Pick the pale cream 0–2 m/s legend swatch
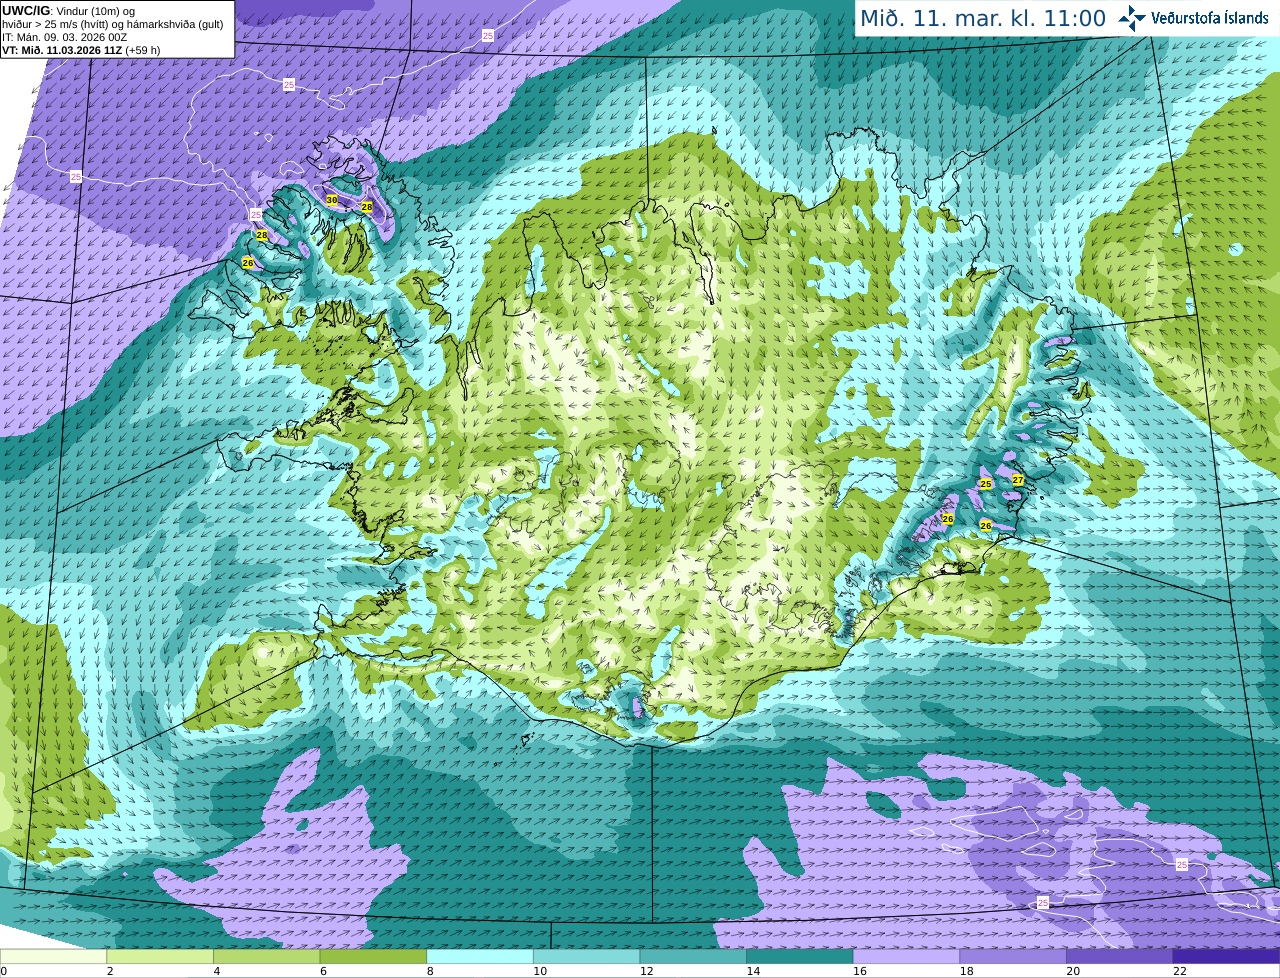Image resolution: width=1280 pixels, height=978 pixels. pos(53,956)
